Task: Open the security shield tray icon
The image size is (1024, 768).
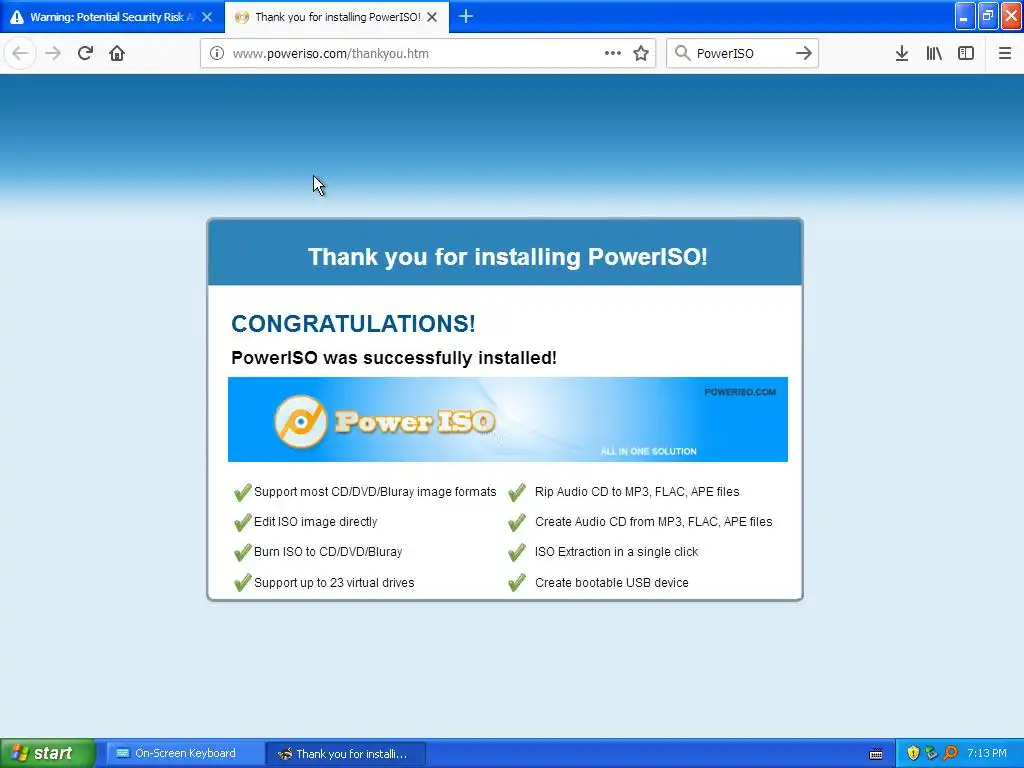Action: [913, 753]
